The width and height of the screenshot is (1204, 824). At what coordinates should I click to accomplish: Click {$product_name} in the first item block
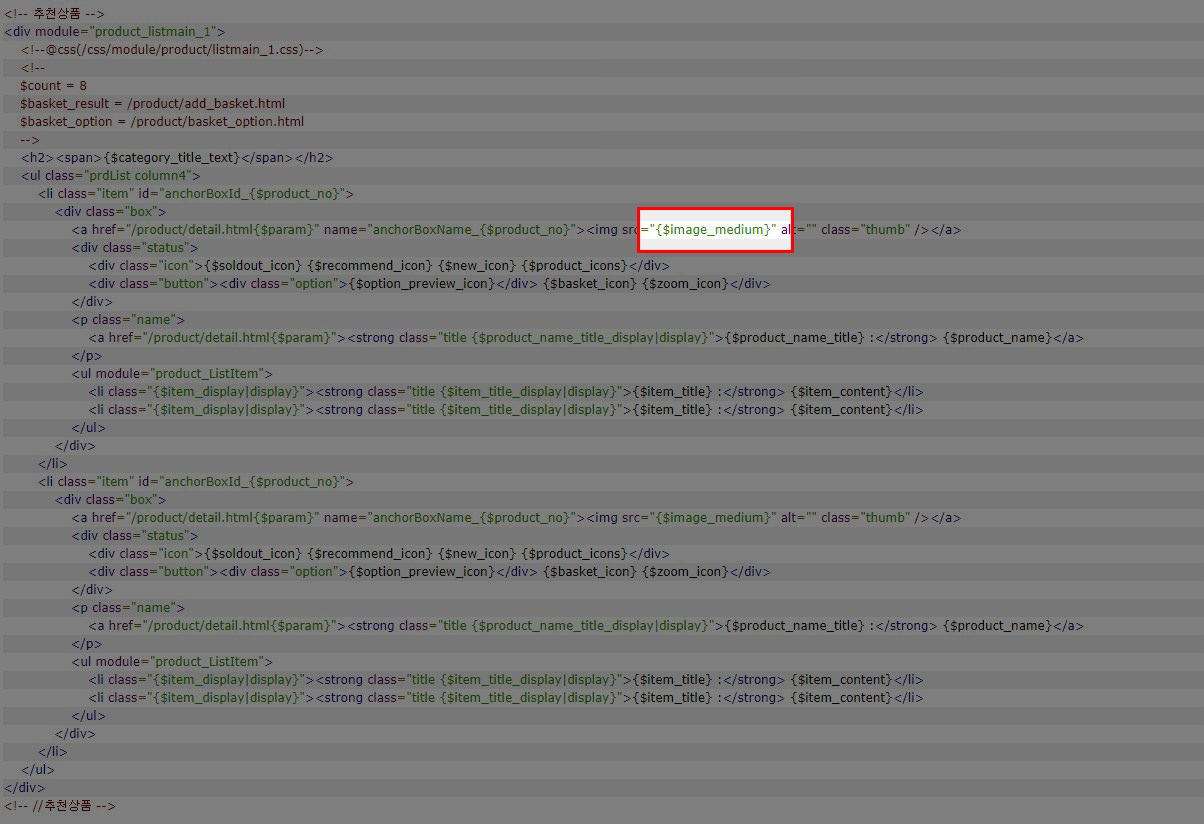tap(999, 338)
